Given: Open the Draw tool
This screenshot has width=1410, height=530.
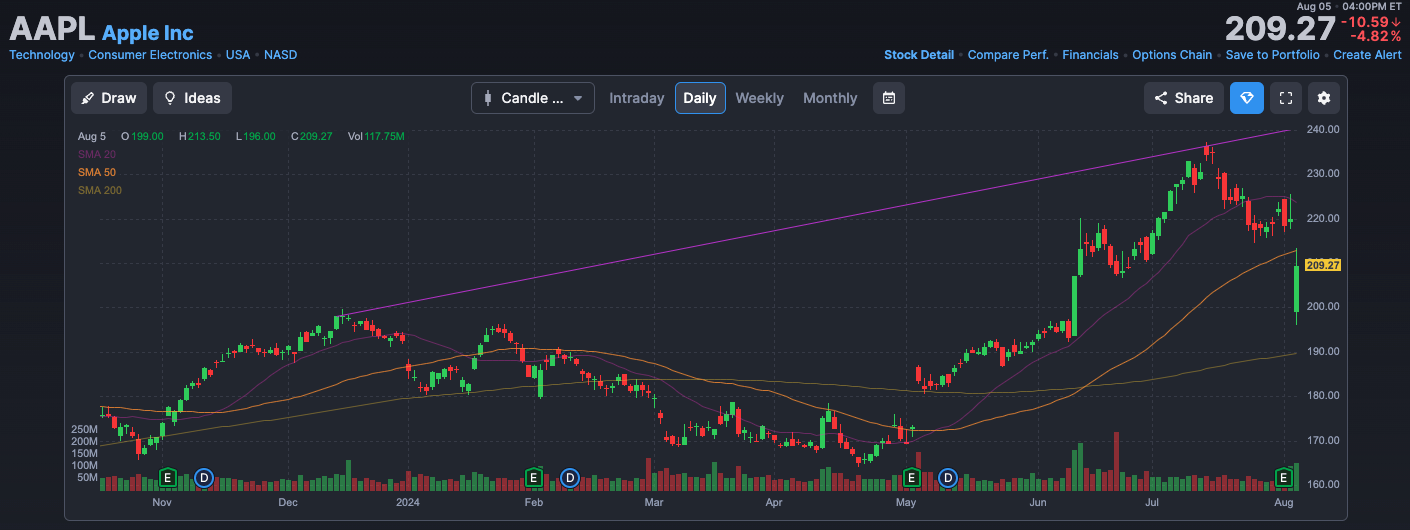Looking at the screenshot, I should (109, 98).
